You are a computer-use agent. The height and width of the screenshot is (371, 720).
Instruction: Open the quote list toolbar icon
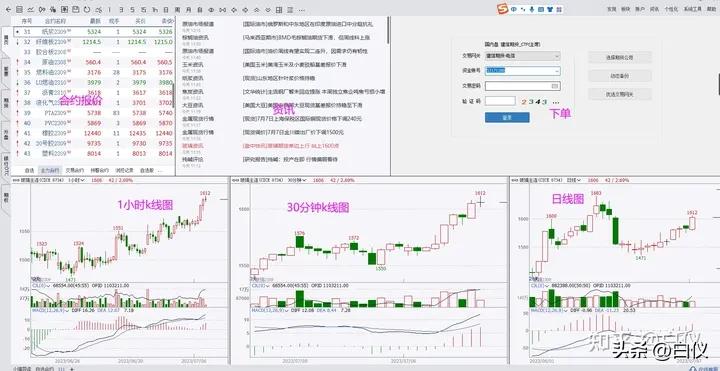(19, 10)
